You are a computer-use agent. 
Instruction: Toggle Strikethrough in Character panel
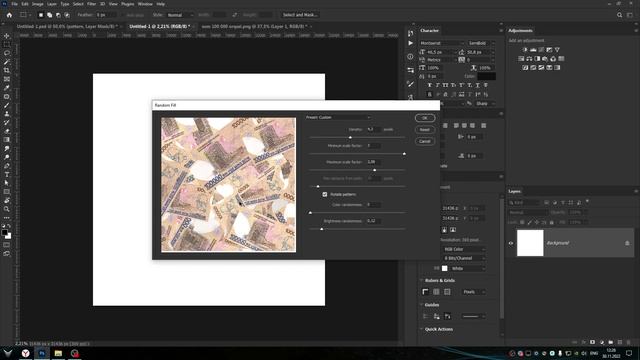pyautogui.click(x=486, y=85)
